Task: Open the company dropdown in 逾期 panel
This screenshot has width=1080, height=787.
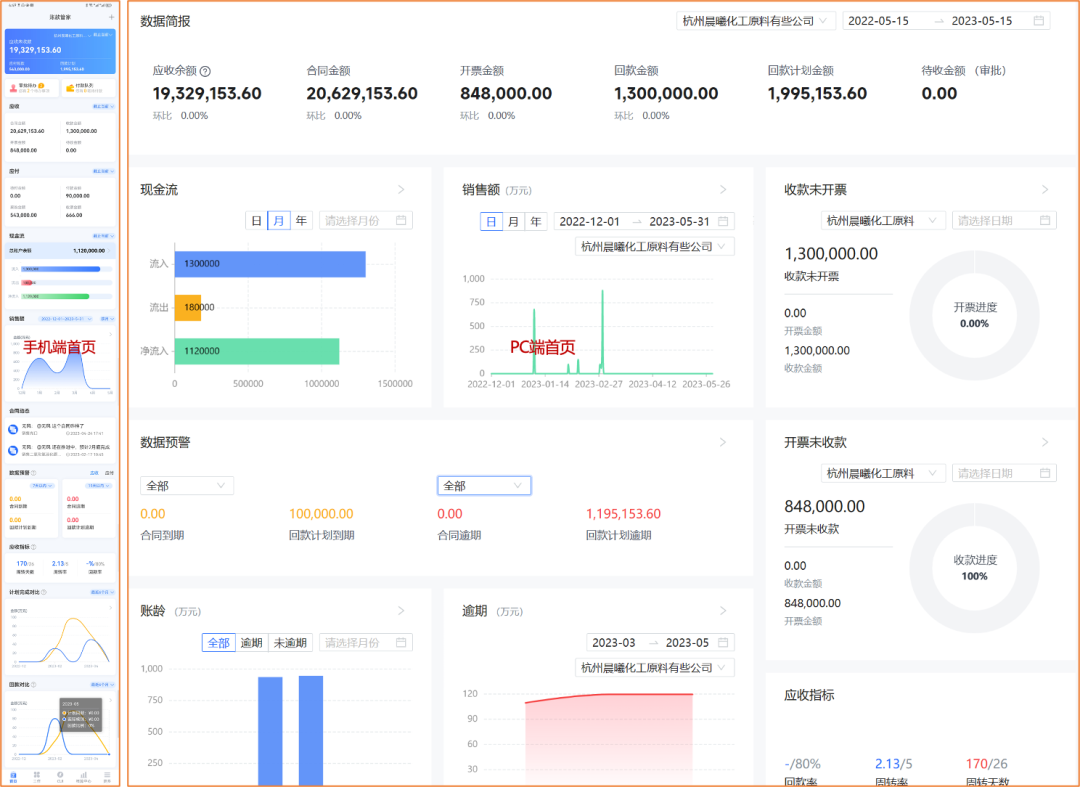Action: pyautogui.click(x=654, y=667)
